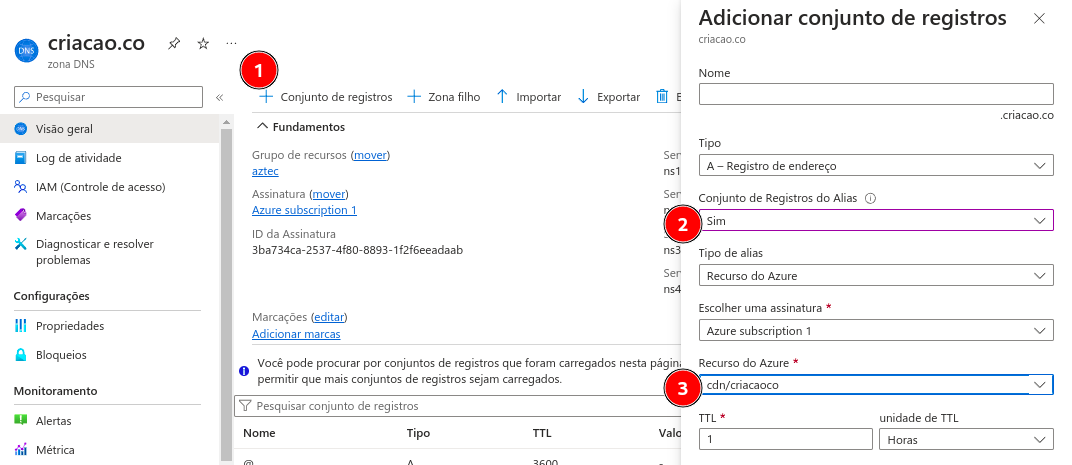Click Importar in the toolbar
Image resolution: width=1072 pixels, height=465 pixels.
pos(528,97)
